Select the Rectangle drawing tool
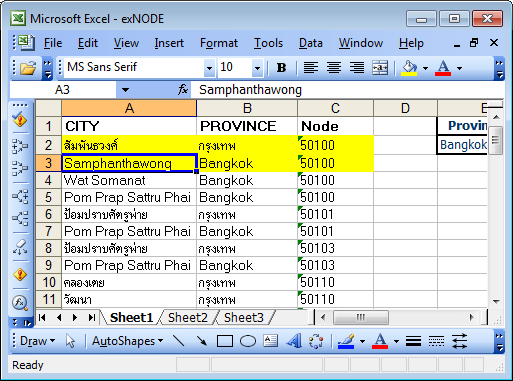 pos(225,341)
